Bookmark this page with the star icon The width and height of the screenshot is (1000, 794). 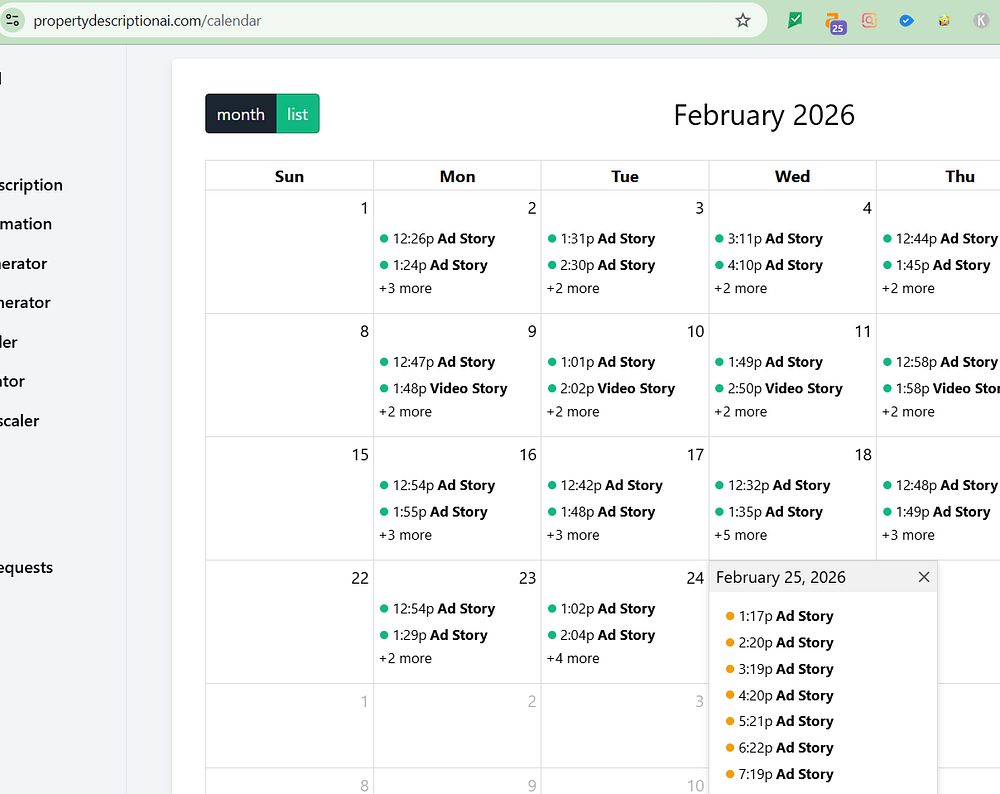pos(742,20)
